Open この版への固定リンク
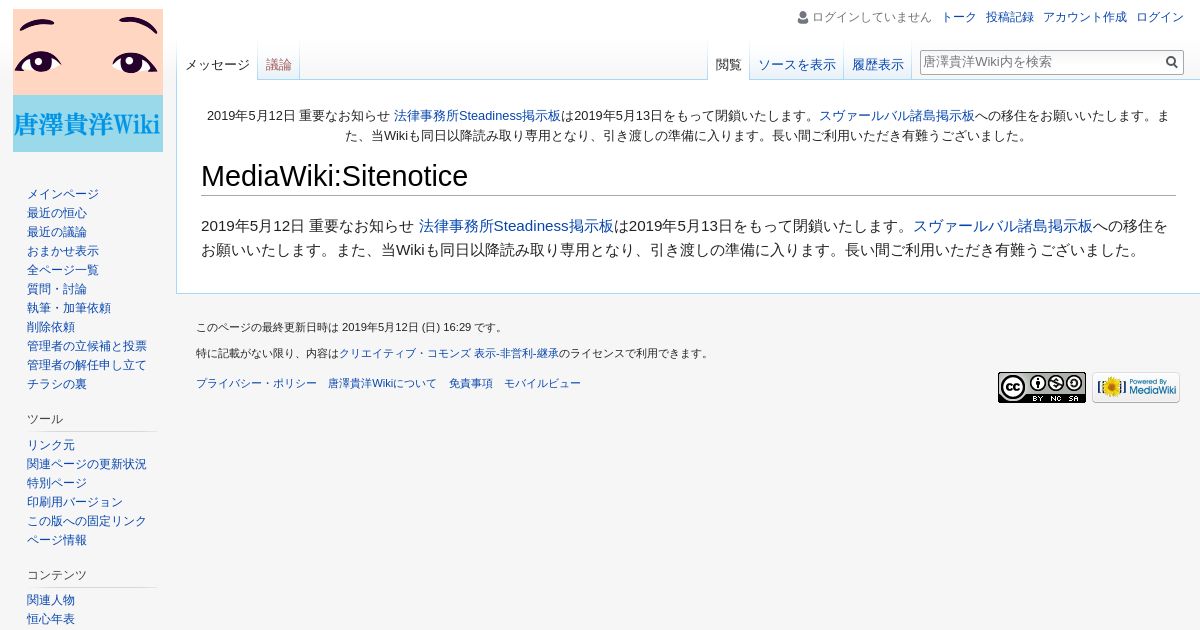This screenshot has width=1200, height=630. 87,521
